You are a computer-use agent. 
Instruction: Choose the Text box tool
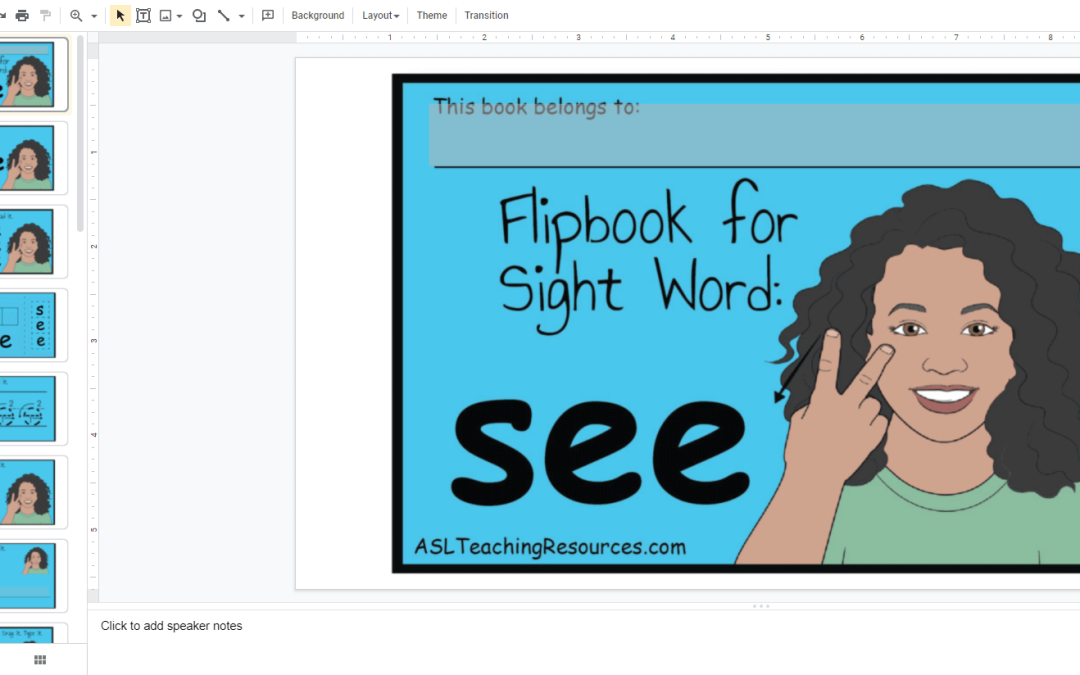pos(143,15)
